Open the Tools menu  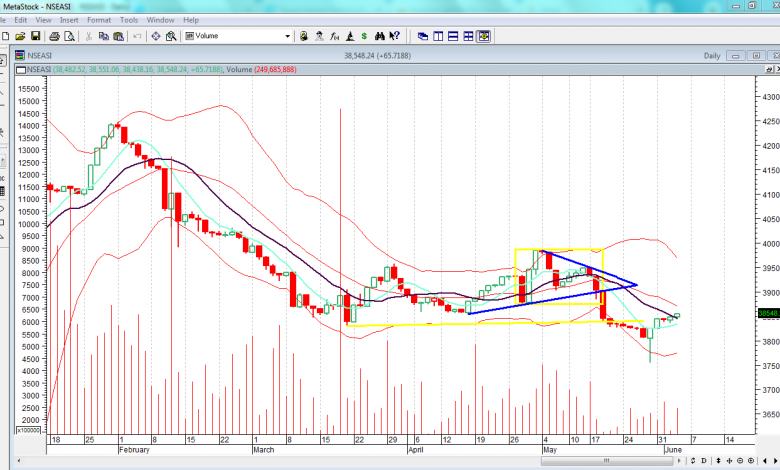coord(129,19)
